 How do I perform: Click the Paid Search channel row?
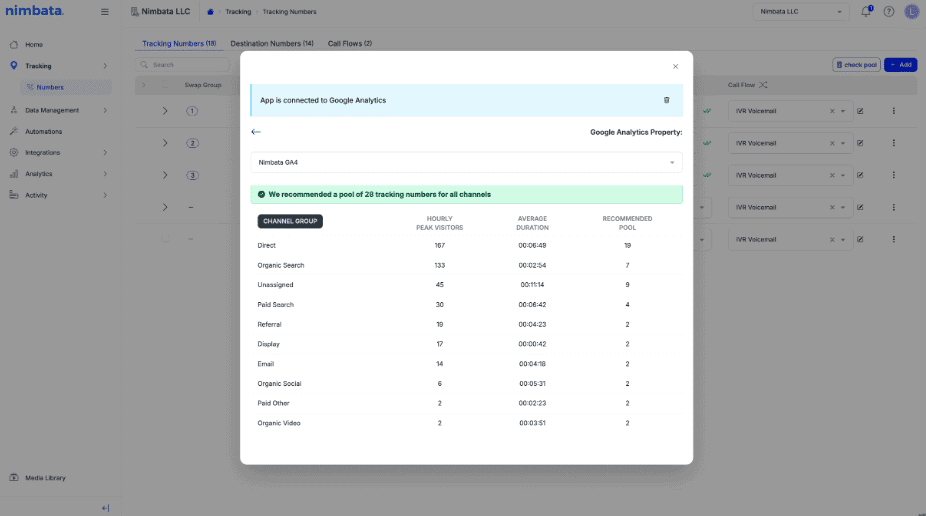click(x=467, y=305)
